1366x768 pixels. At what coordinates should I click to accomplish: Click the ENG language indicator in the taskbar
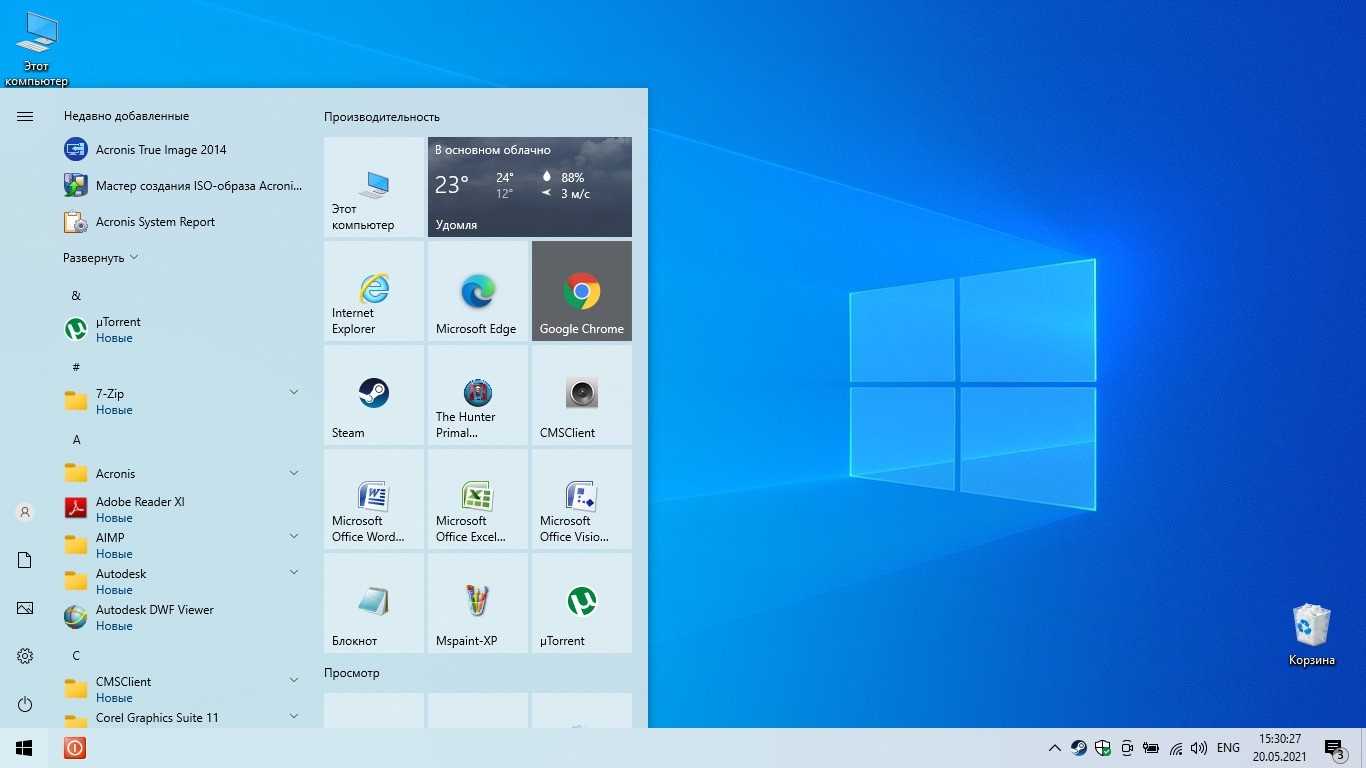(1228, 748)
